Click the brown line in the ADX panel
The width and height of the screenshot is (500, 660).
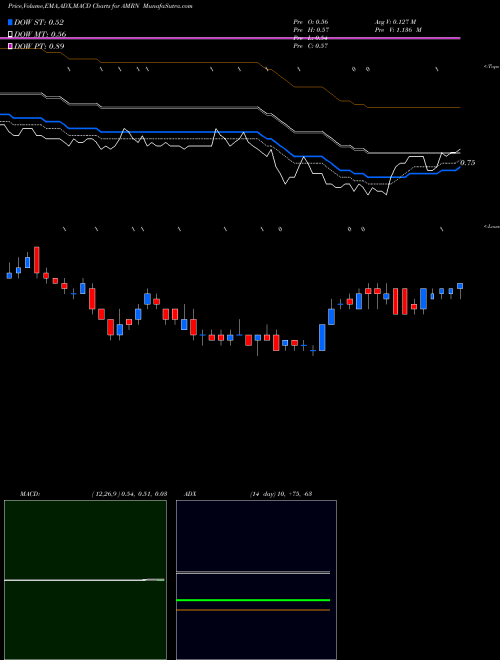point(253,610)
